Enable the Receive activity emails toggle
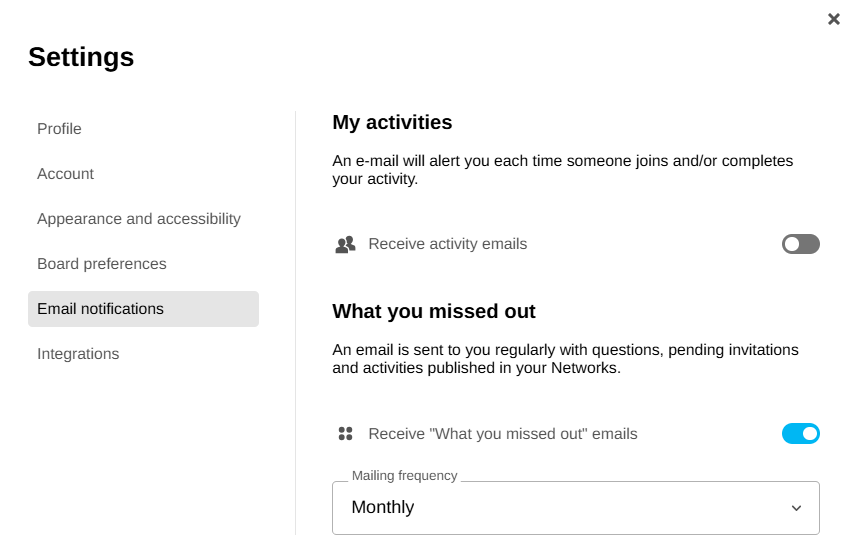The width and height of the screenshot is (846, 559). point(800,244)
